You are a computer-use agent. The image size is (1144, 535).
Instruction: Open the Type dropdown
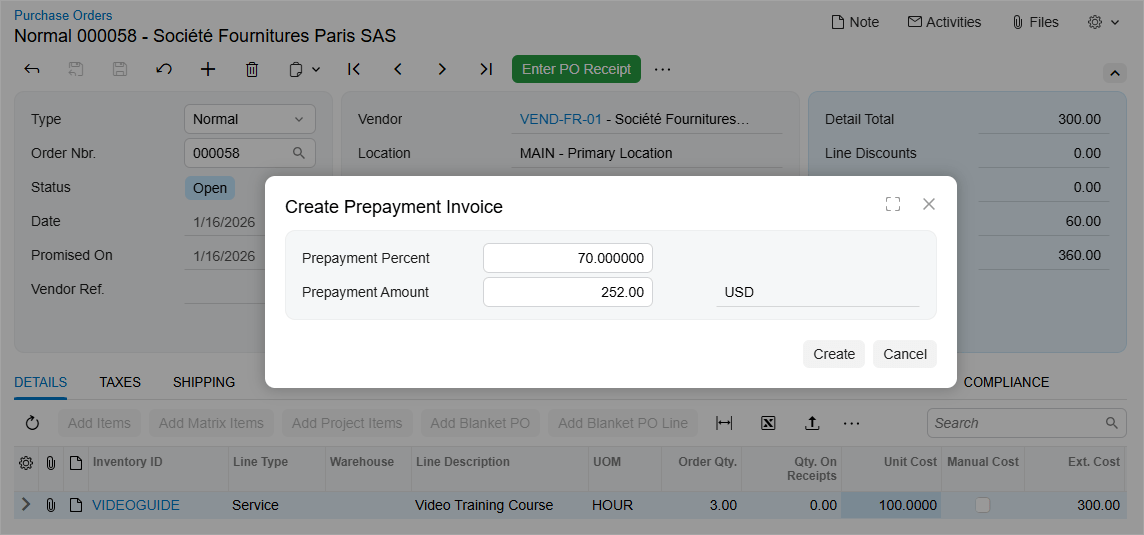pyautogui.click(x=250, y=119)
